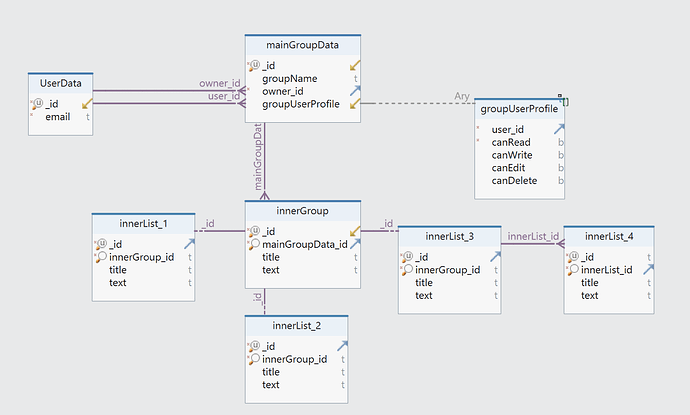Click the Ary label on dashed connector
The height and width of the screenshot is (415, 690).
point(461,96)
